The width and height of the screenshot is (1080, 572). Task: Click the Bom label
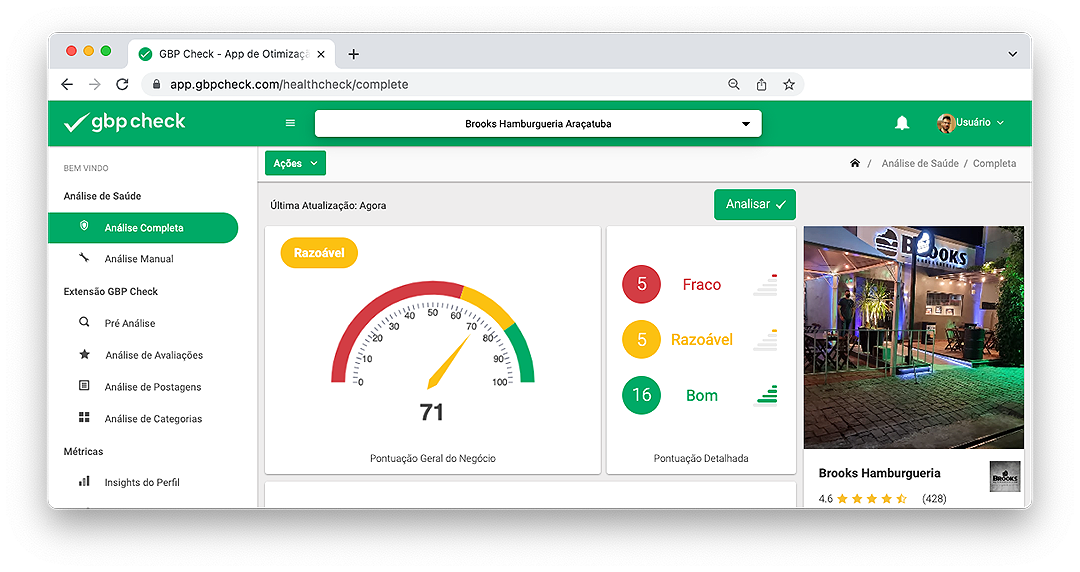[x=701, y=396]
